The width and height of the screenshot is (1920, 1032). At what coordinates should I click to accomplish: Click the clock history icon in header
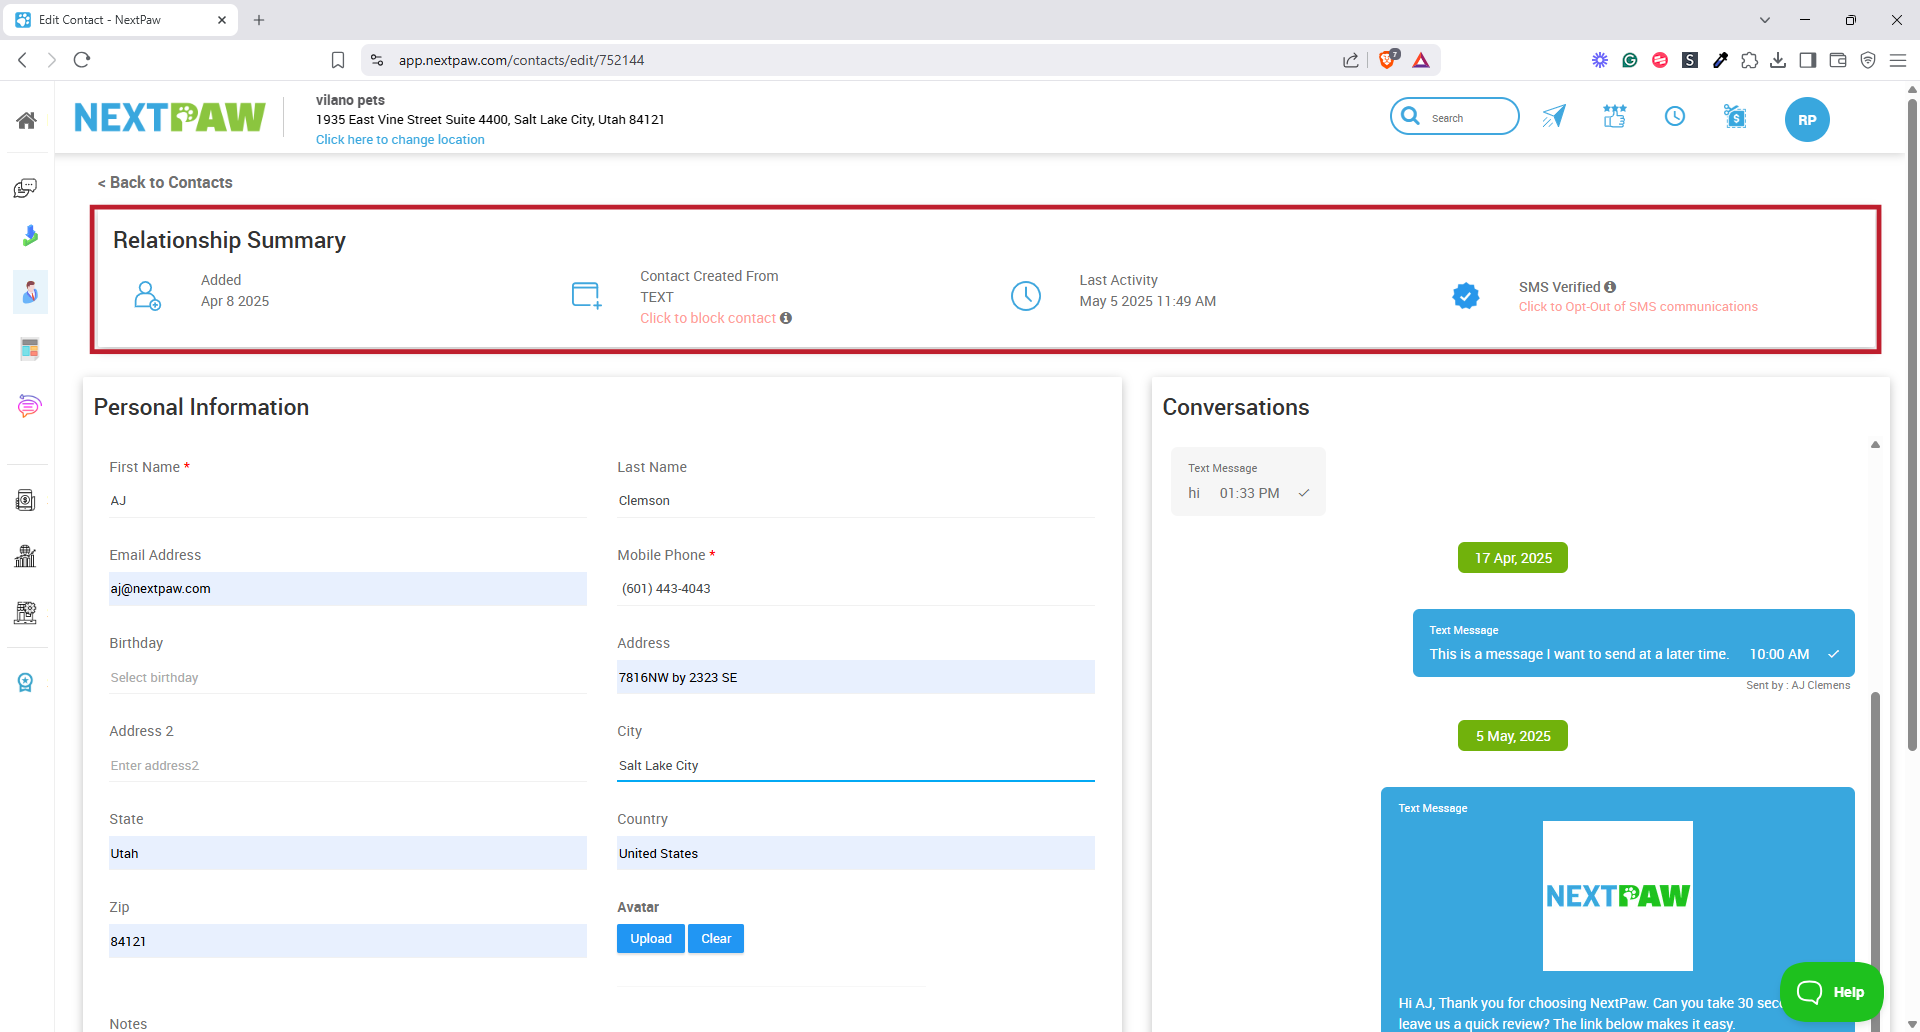coord(1675,116)
